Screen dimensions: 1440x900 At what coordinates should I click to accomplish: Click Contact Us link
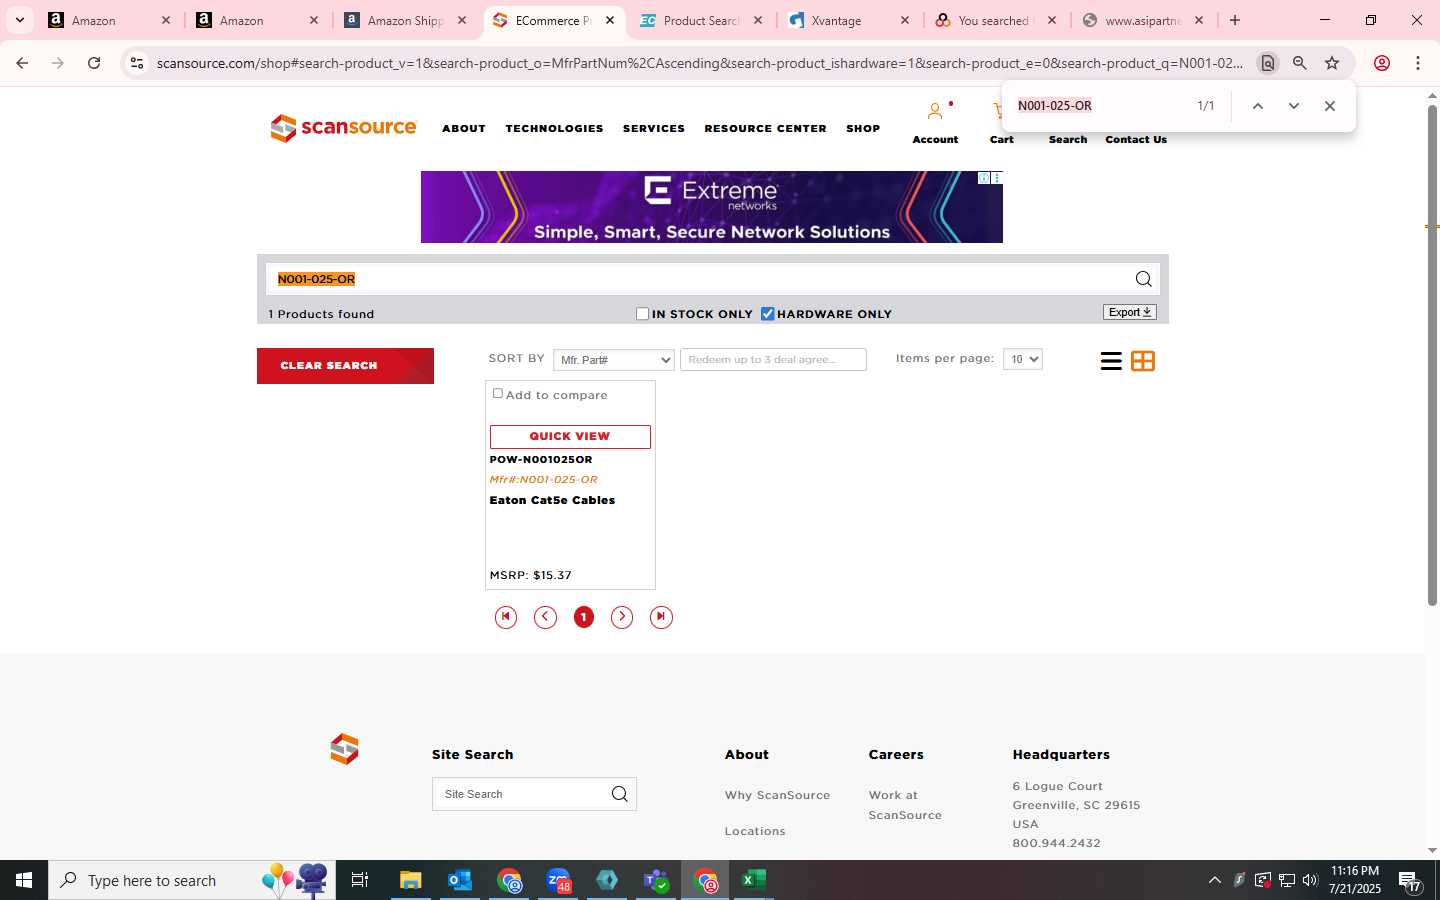coord(1136,140)
